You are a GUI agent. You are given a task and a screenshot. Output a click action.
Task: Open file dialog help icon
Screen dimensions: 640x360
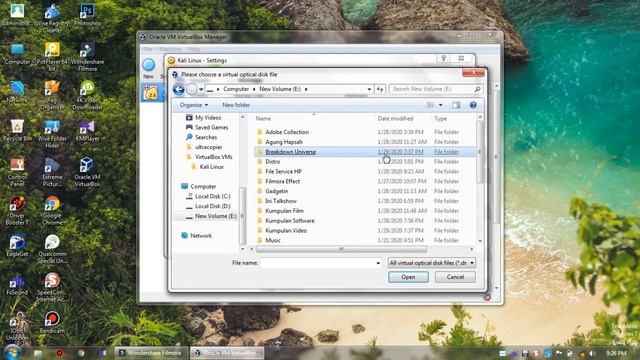[473, 105]
